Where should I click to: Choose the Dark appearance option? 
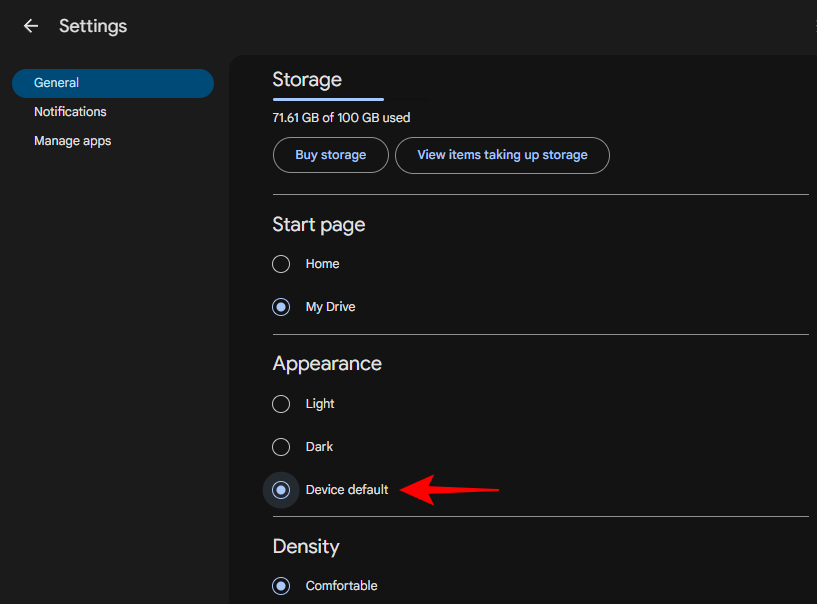point(281,447)
